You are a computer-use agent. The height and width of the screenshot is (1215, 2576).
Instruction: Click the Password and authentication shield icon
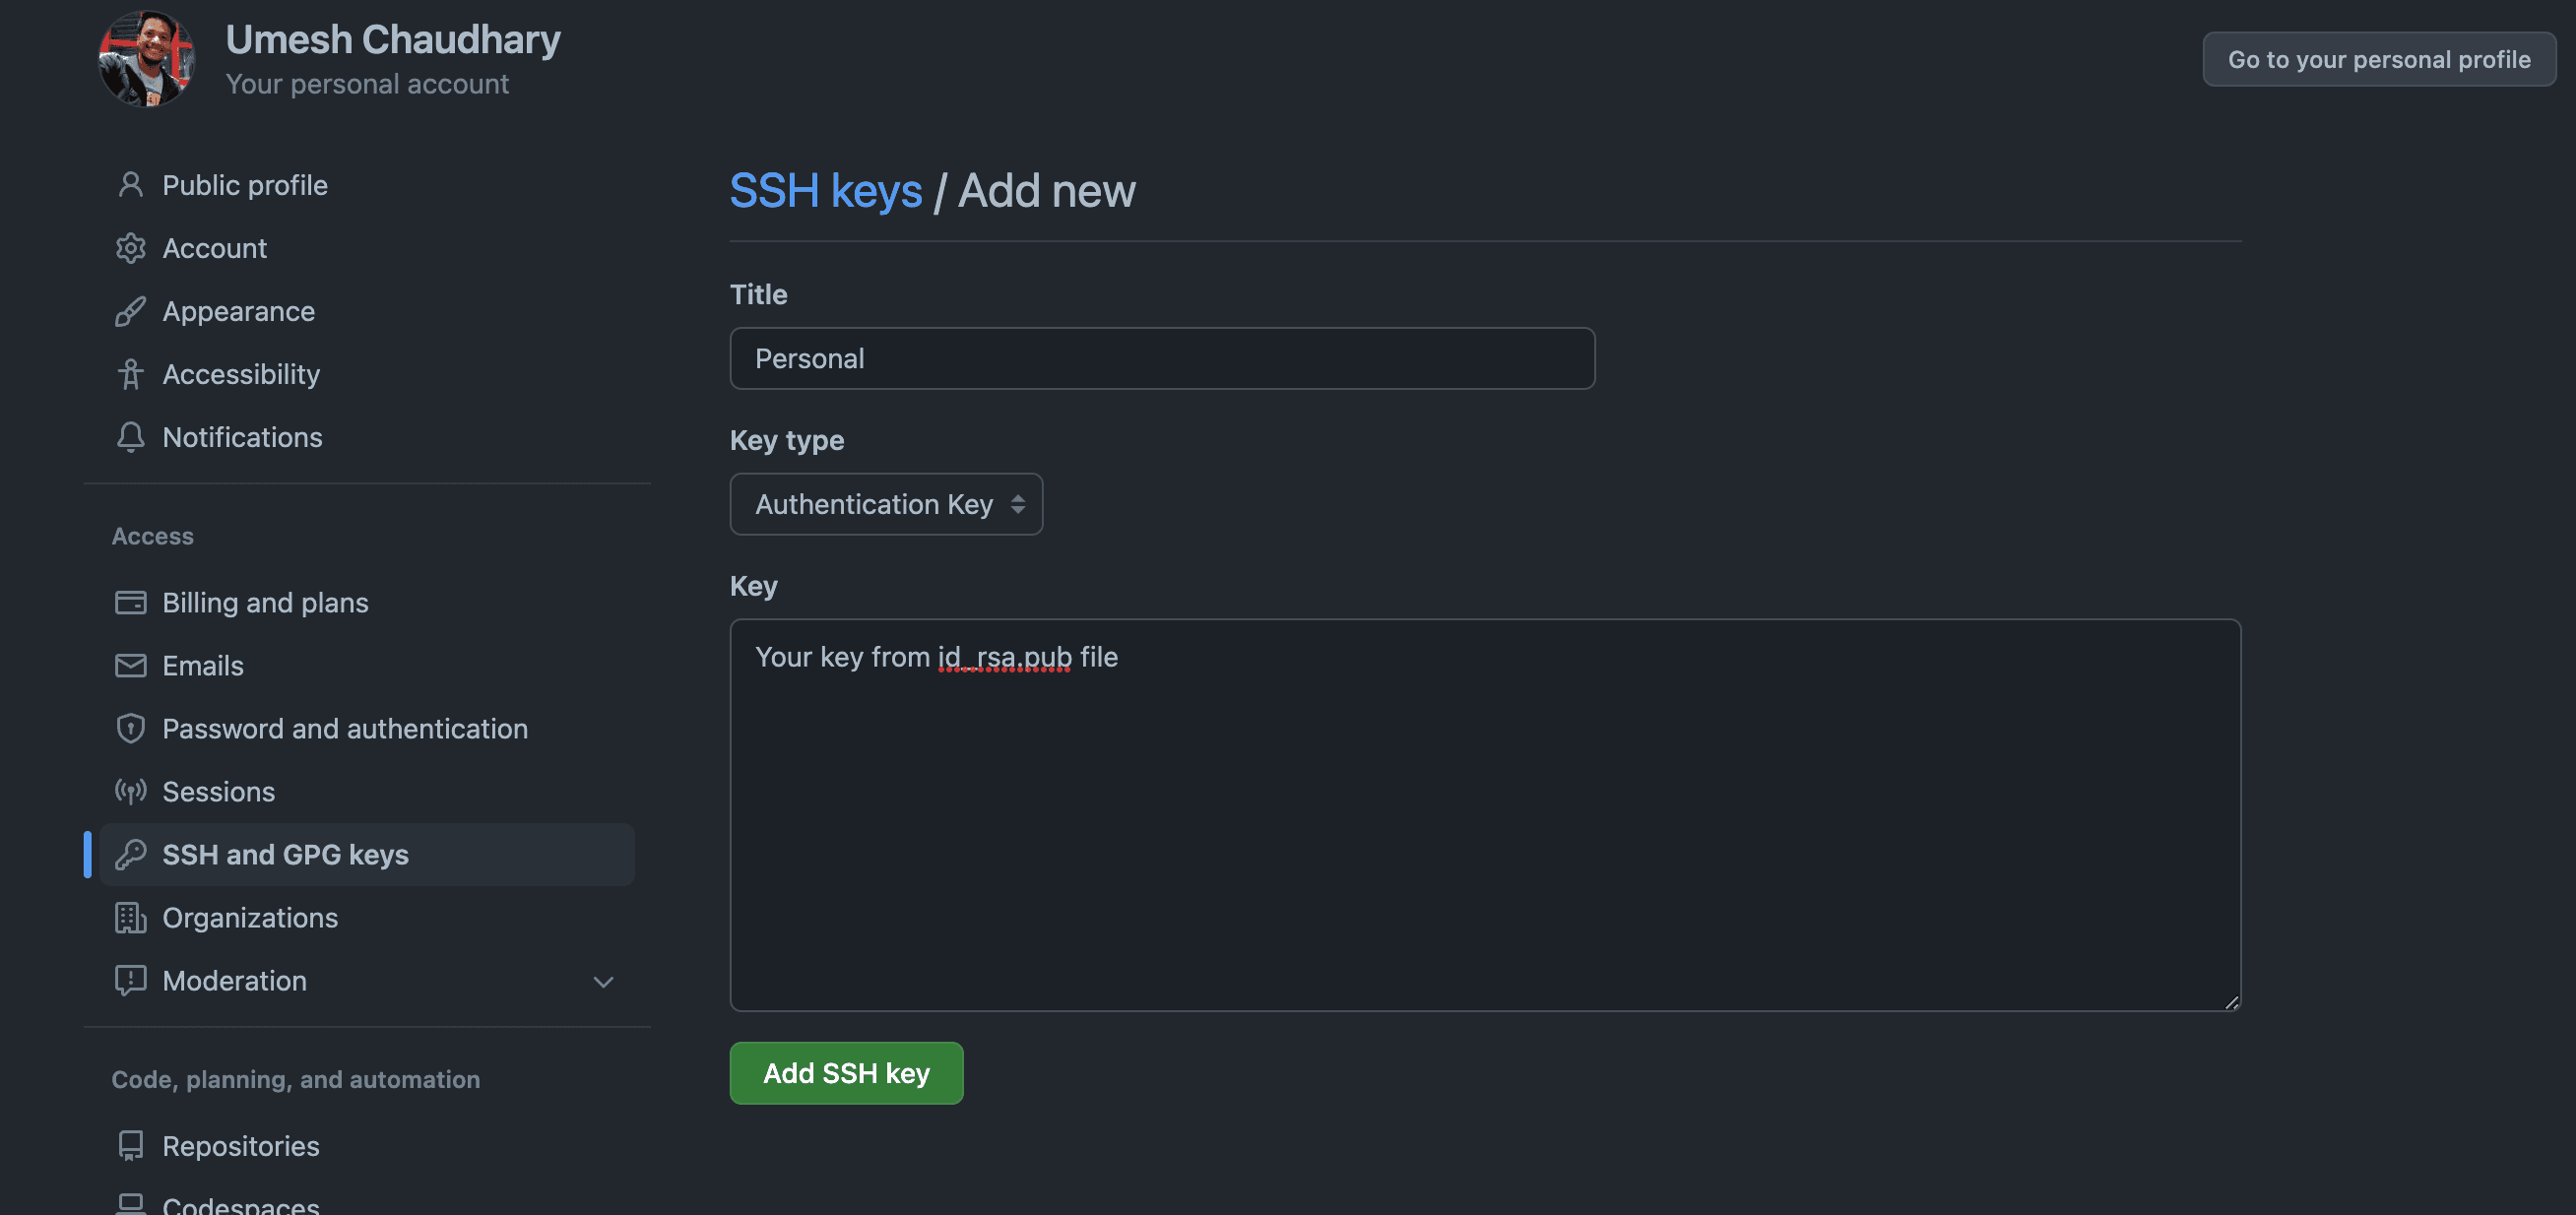coord(131,728)
